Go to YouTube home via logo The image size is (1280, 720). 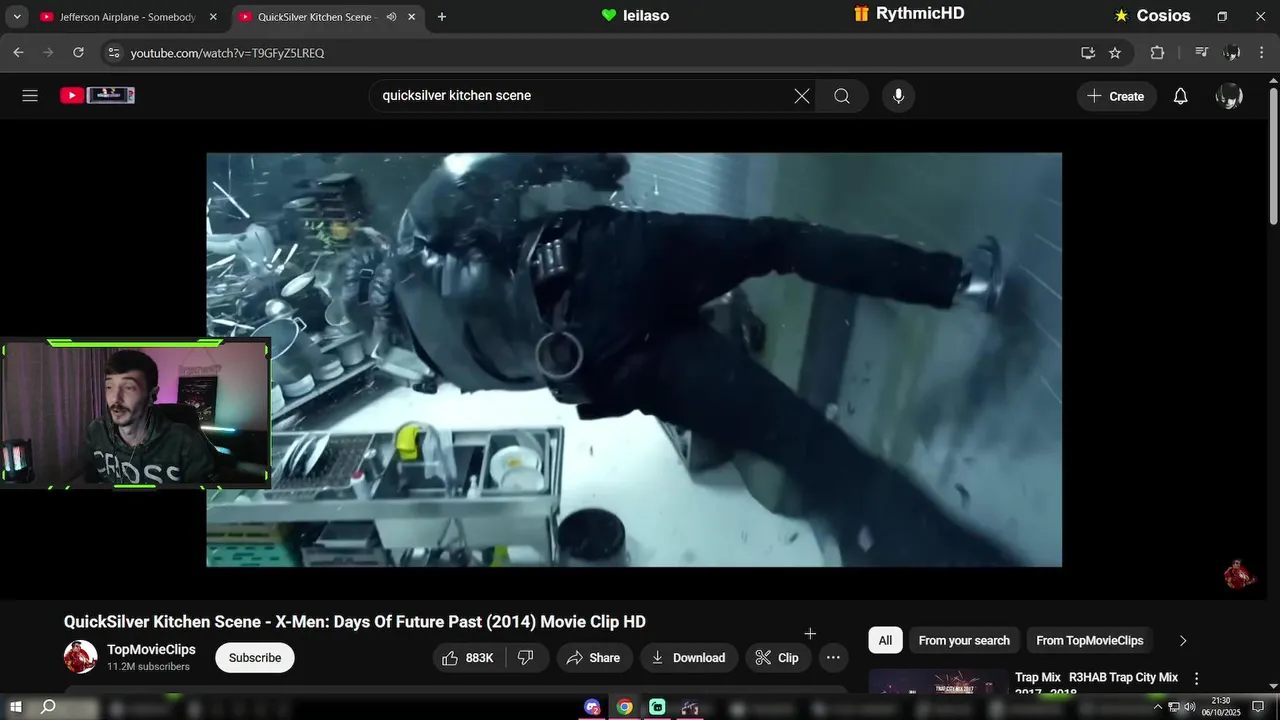(x=97, y=96)
